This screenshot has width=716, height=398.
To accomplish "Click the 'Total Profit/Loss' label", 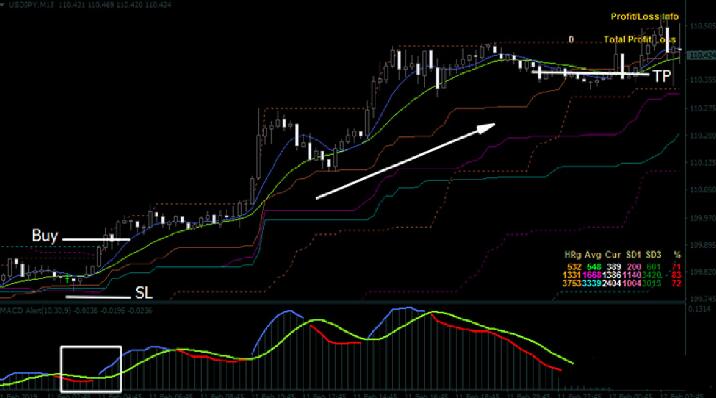I will (640, 40).
